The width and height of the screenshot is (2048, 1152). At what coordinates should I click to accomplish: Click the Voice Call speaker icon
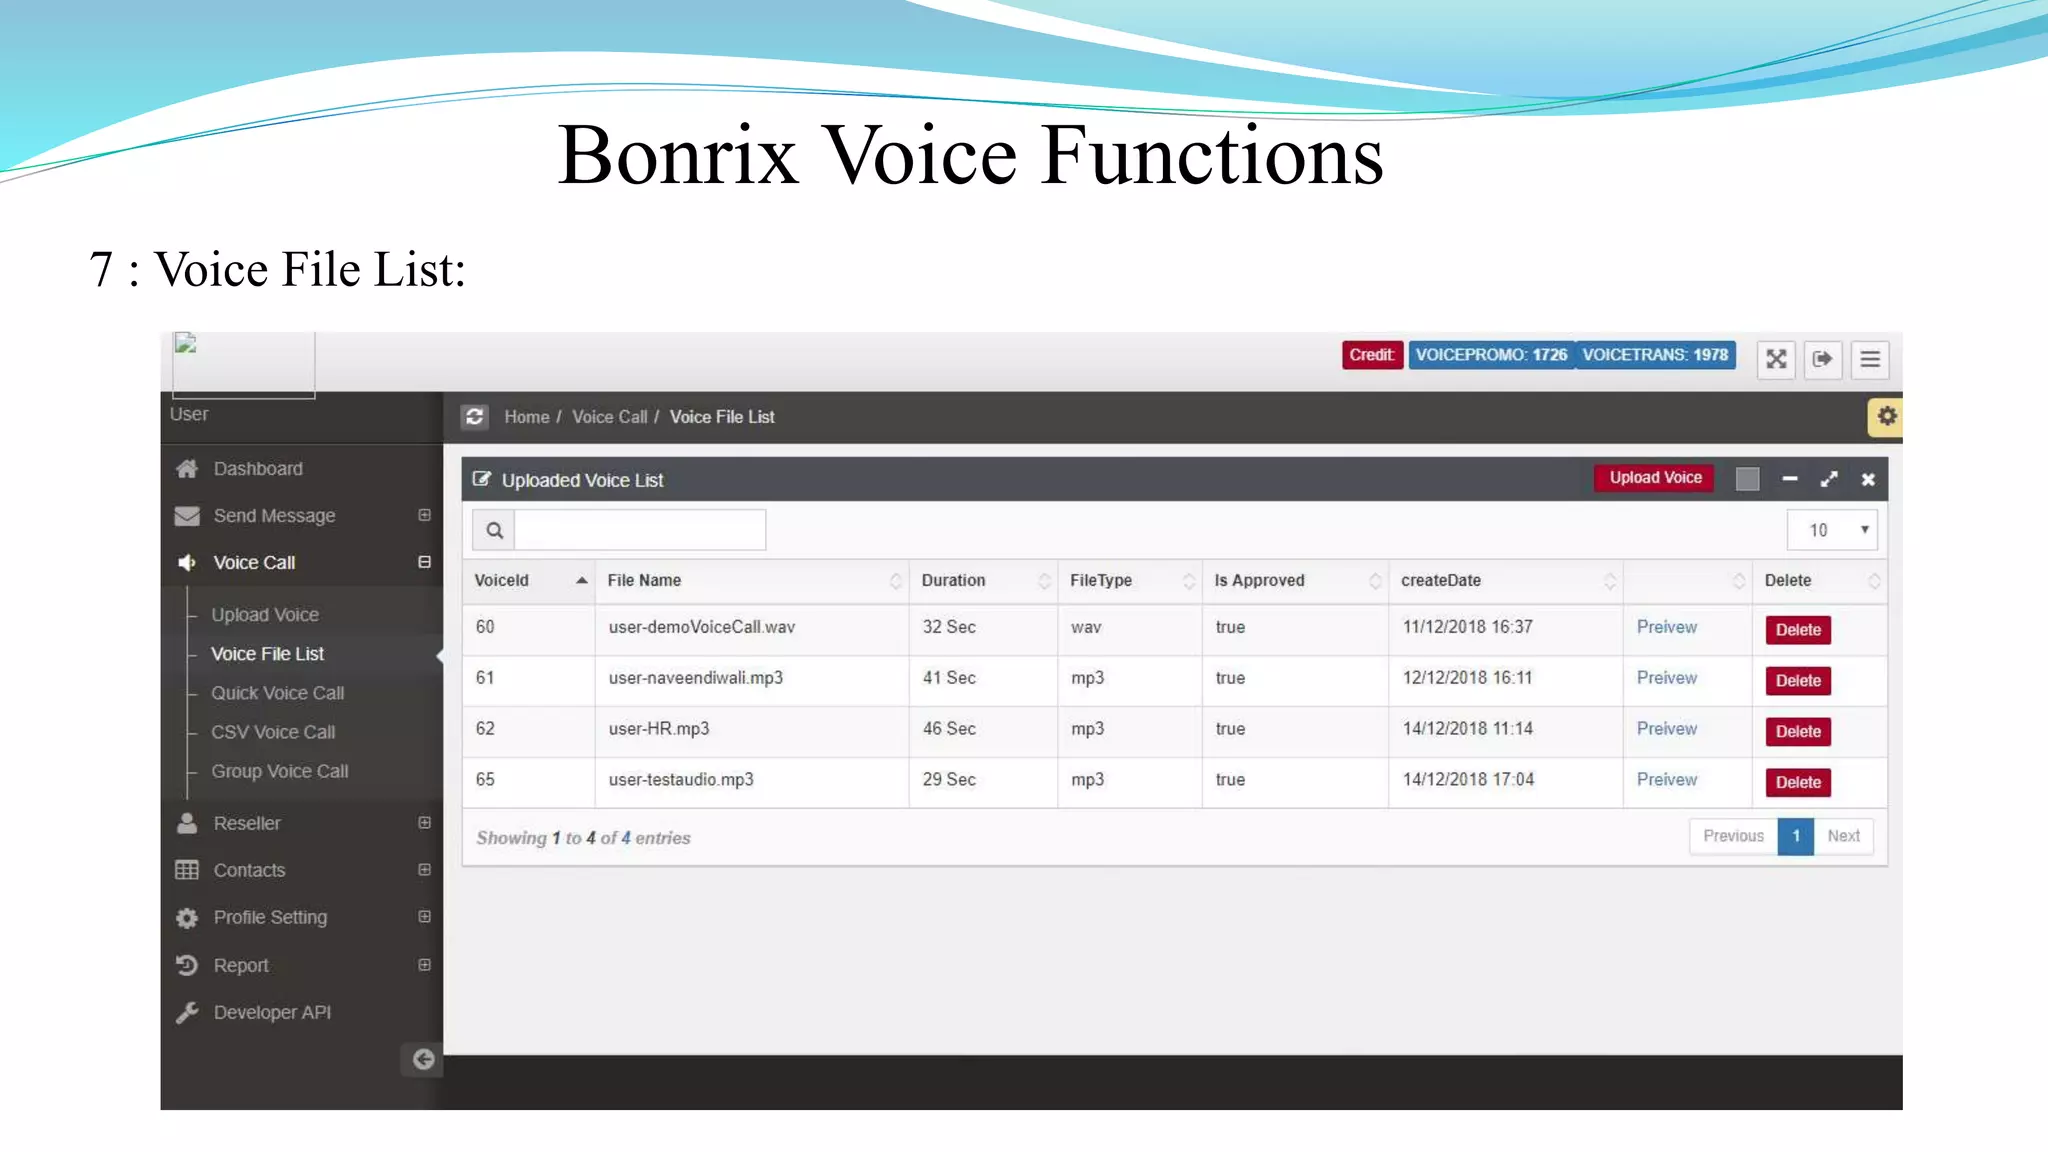[187, 562]
